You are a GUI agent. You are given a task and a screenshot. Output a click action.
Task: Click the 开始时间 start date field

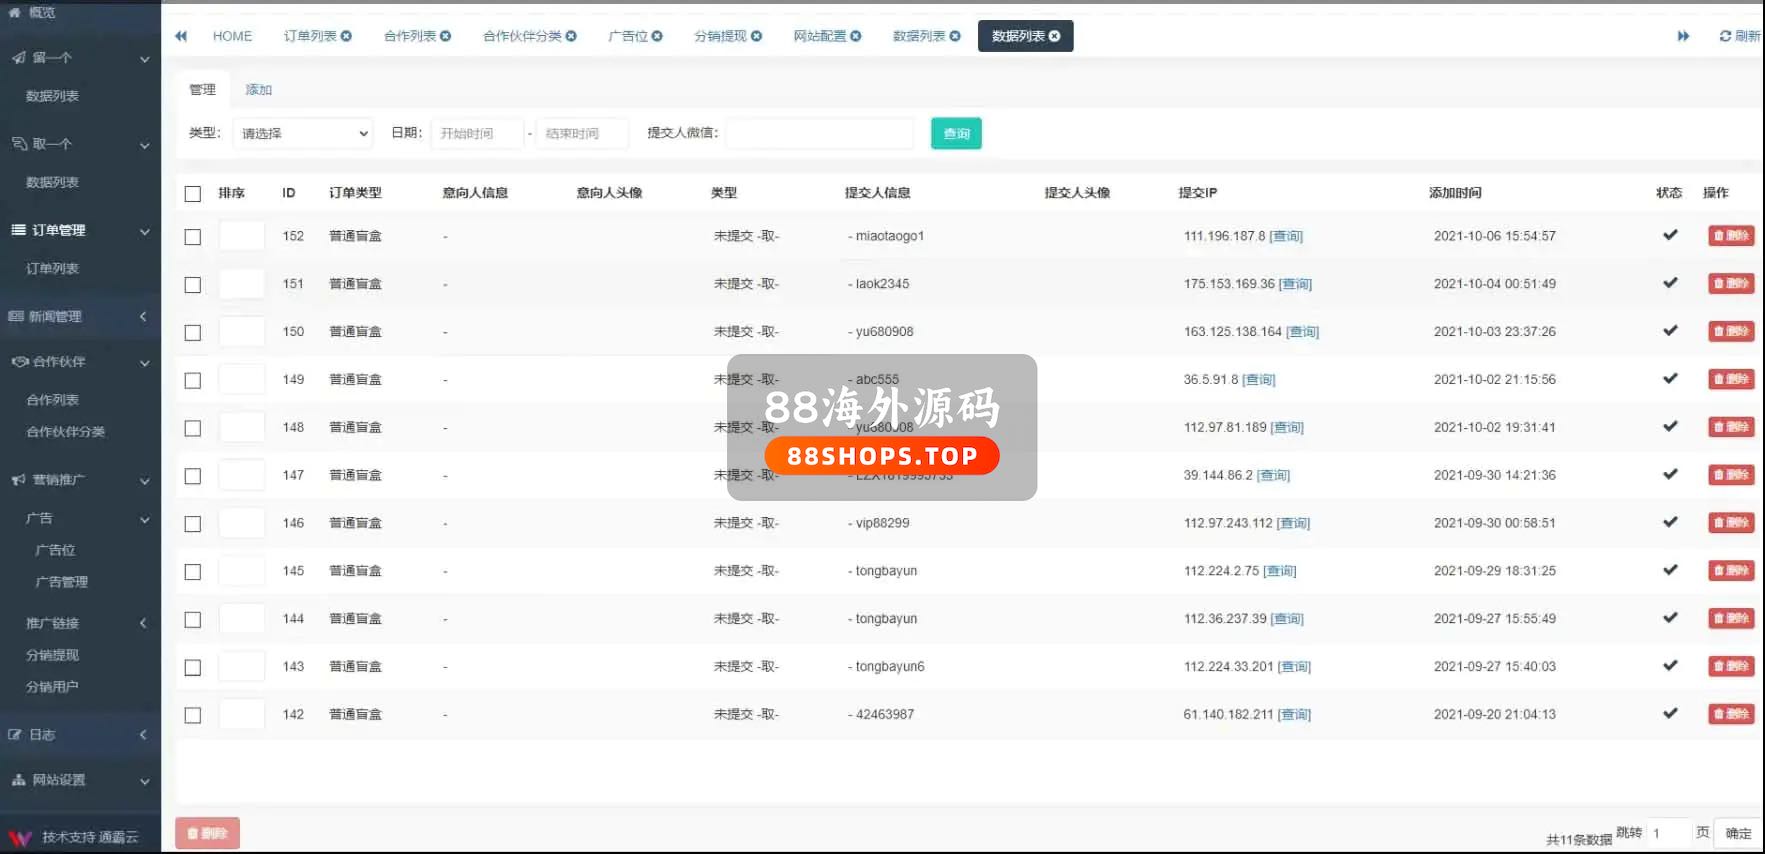477,134
